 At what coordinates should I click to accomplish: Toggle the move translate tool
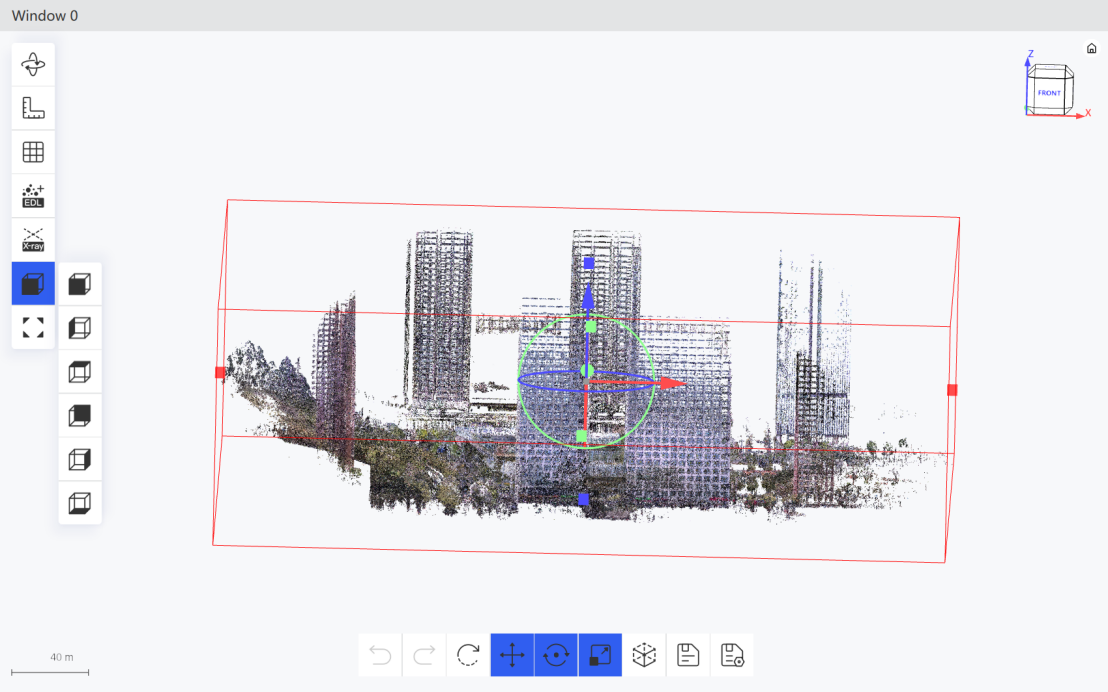pos(512,655)
